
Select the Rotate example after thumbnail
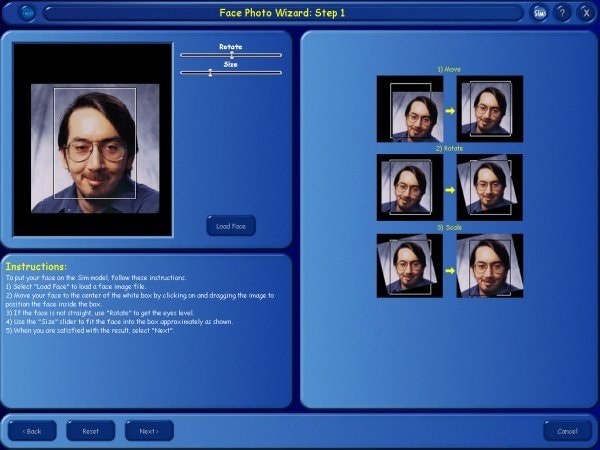click(489, 187)
